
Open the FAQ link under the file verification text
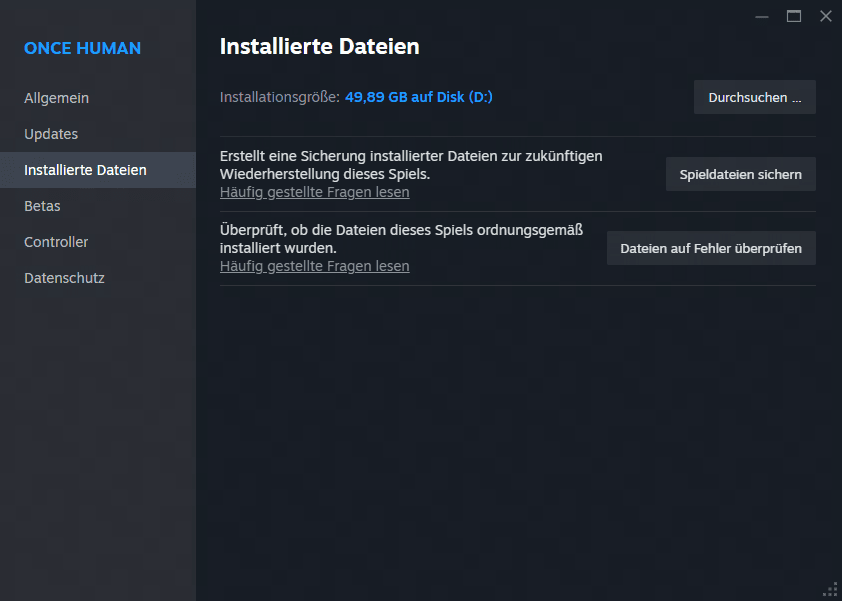[x=315, y=266]
